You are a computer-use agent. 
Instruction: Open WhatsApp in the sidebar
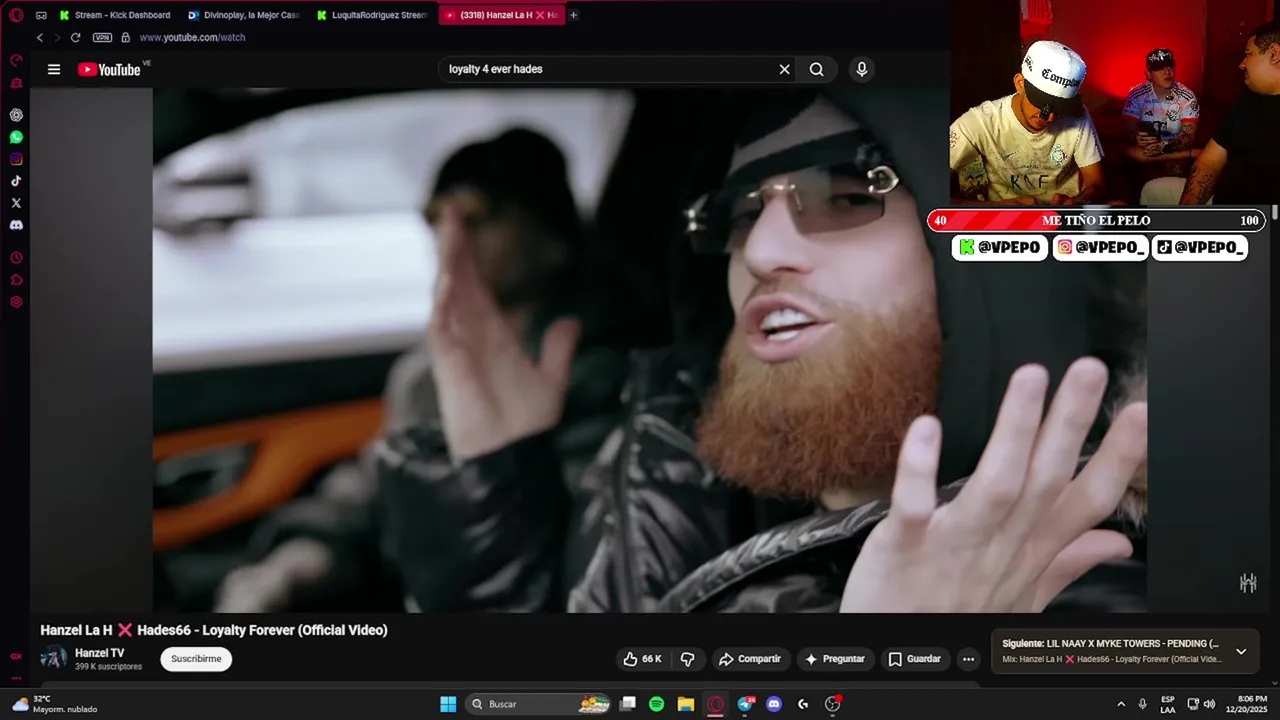[16, 137]
